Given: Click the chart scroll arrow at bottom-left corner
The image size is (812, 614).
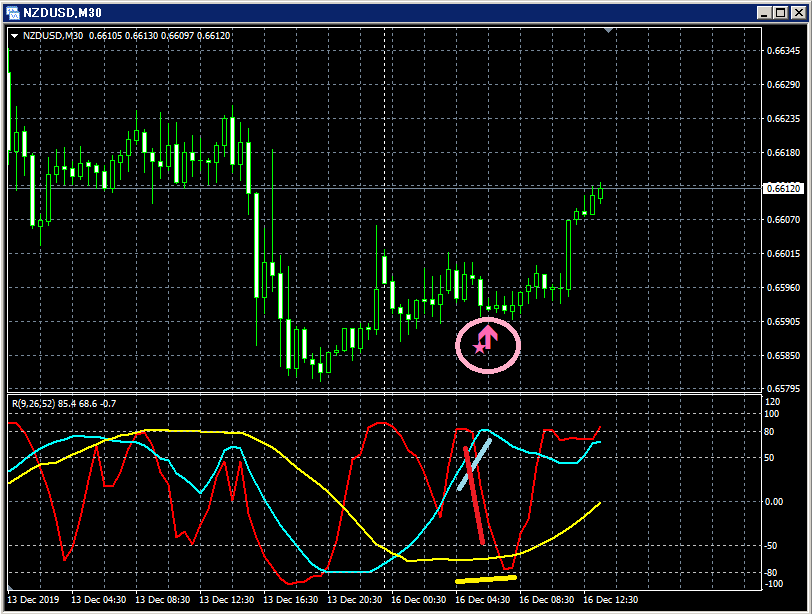Looking at the screenshot, I should point(9,587).
